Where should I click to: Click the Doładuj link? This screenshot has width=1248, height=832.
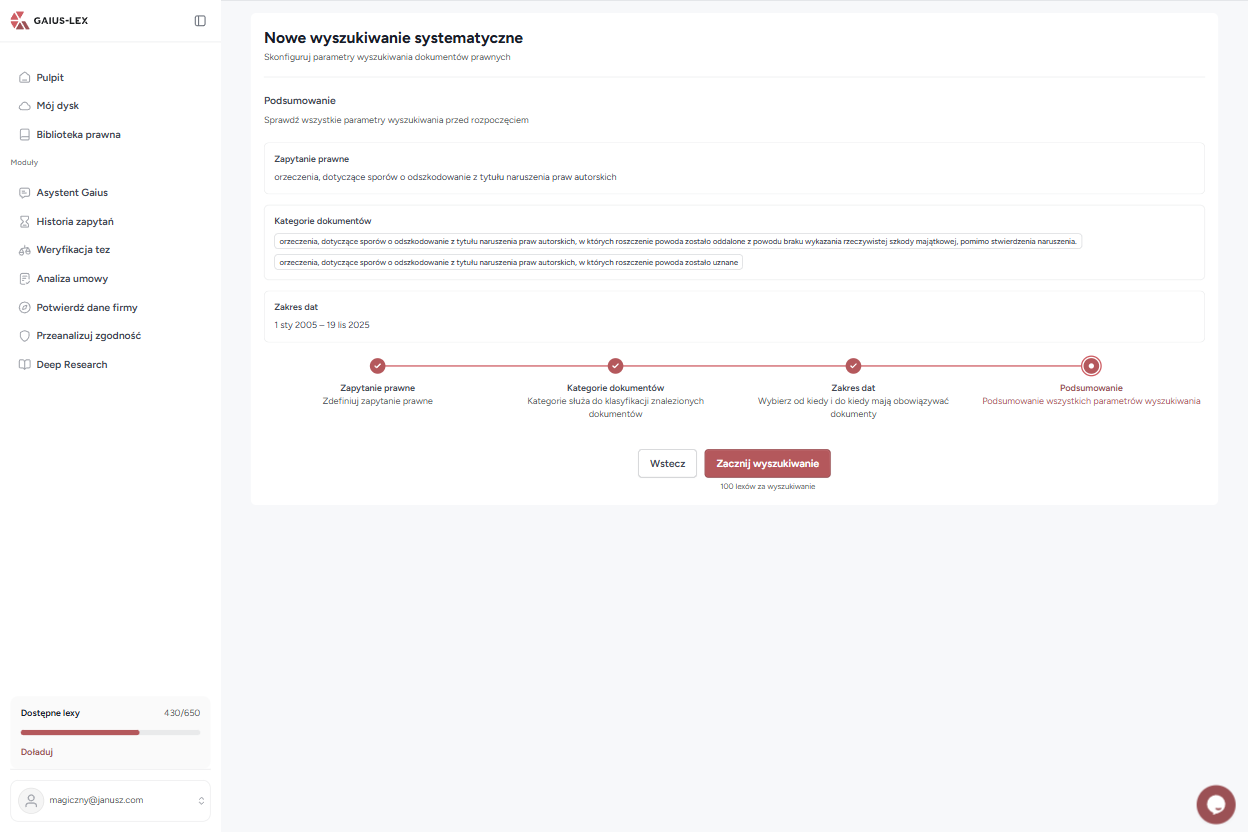pyautogui.click(x=36, y=751)
